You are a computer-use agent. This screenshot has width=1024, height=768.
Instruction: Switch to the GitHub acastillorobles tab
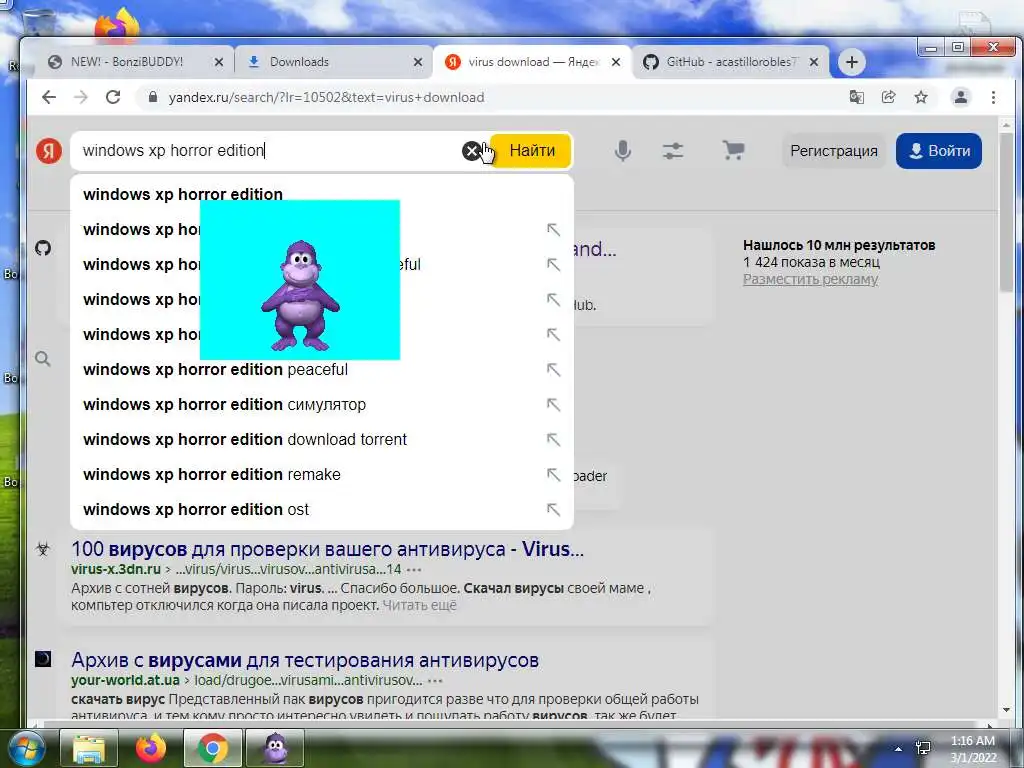[x=731, y=62]
